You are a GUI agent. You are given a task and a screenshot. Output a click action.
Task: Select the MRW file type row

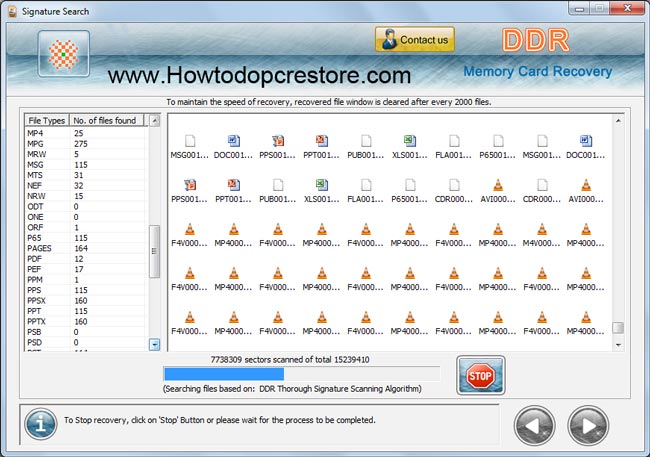pyautogui.click(x=85, y=154)
